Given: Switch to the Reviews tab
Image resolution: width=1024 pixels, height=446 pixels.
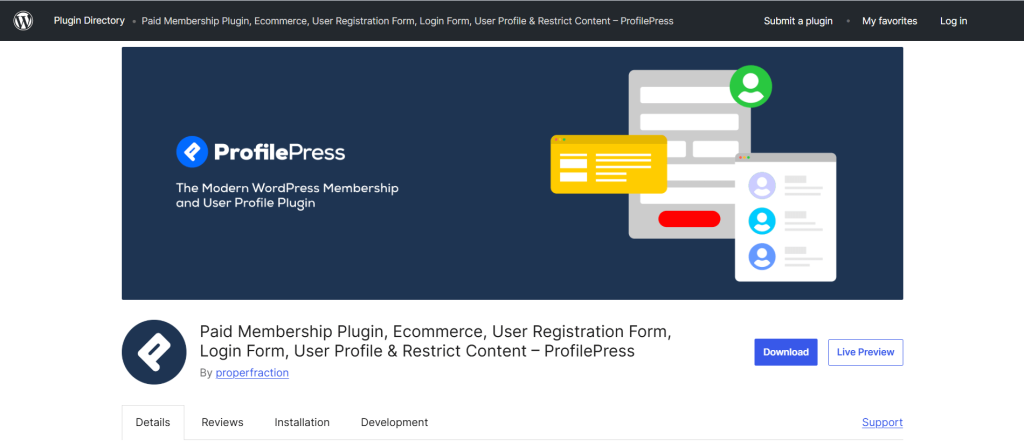Looking at the screenshot, I should 222,422.
